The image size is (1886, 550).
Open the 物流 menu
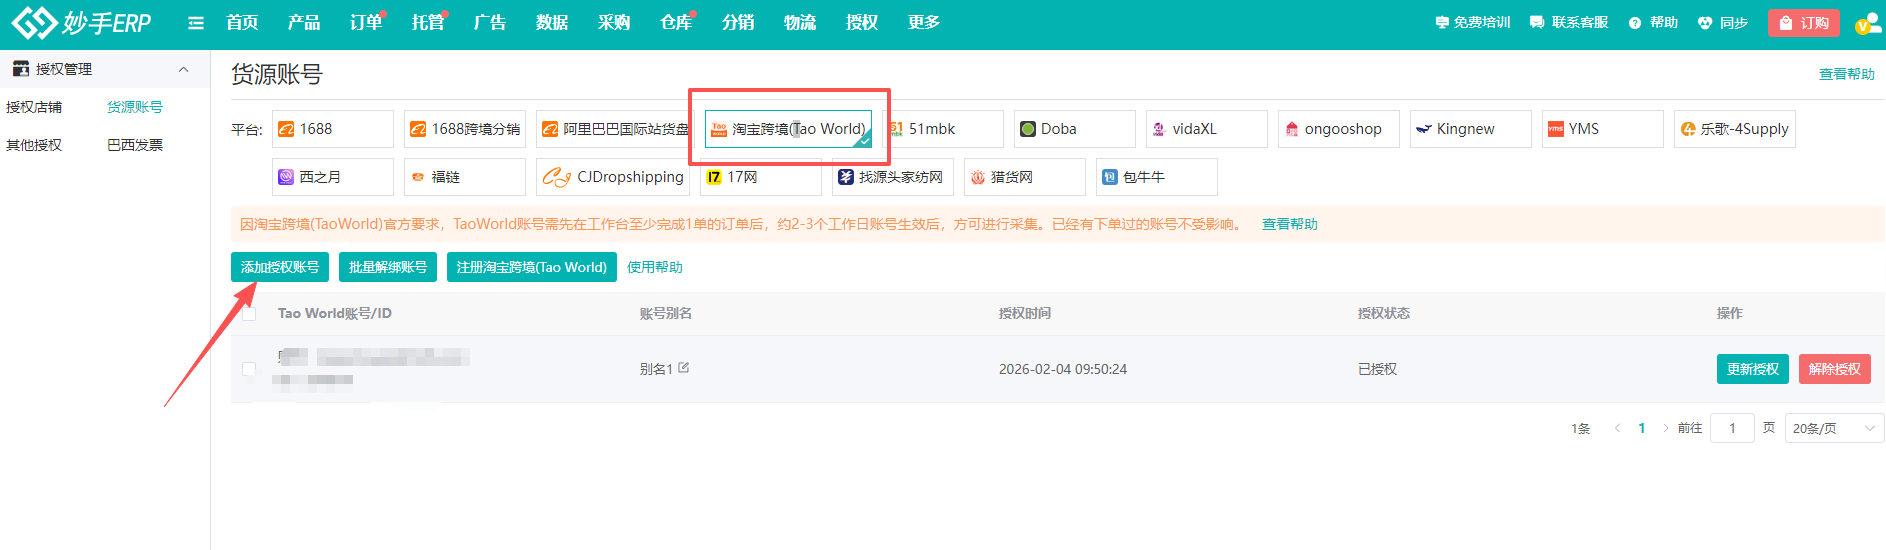click(x=800, y=22)
